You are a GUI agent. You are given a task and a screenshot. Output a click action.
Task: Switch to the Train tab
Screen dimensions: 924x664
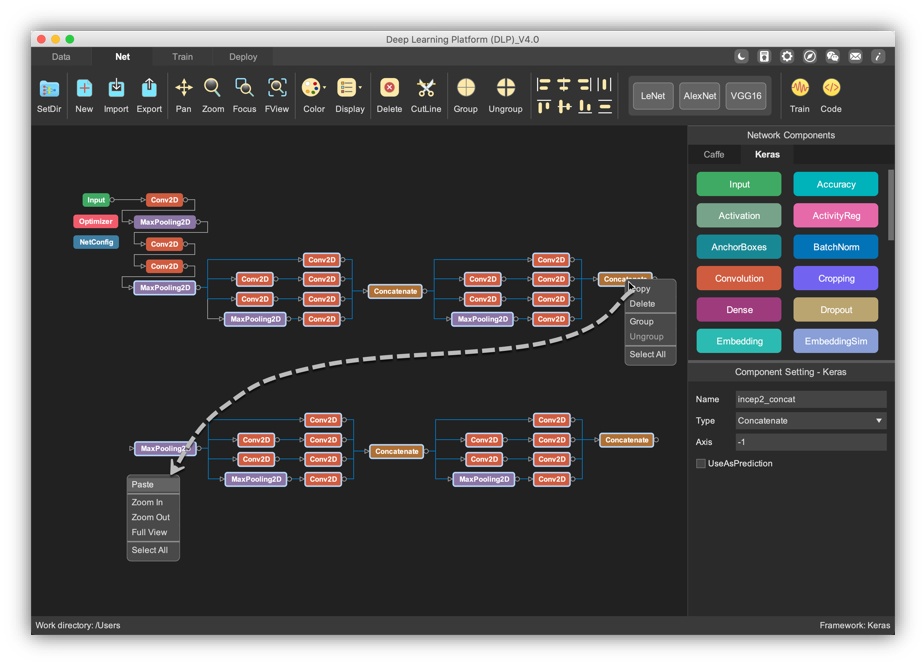point(182,57)
